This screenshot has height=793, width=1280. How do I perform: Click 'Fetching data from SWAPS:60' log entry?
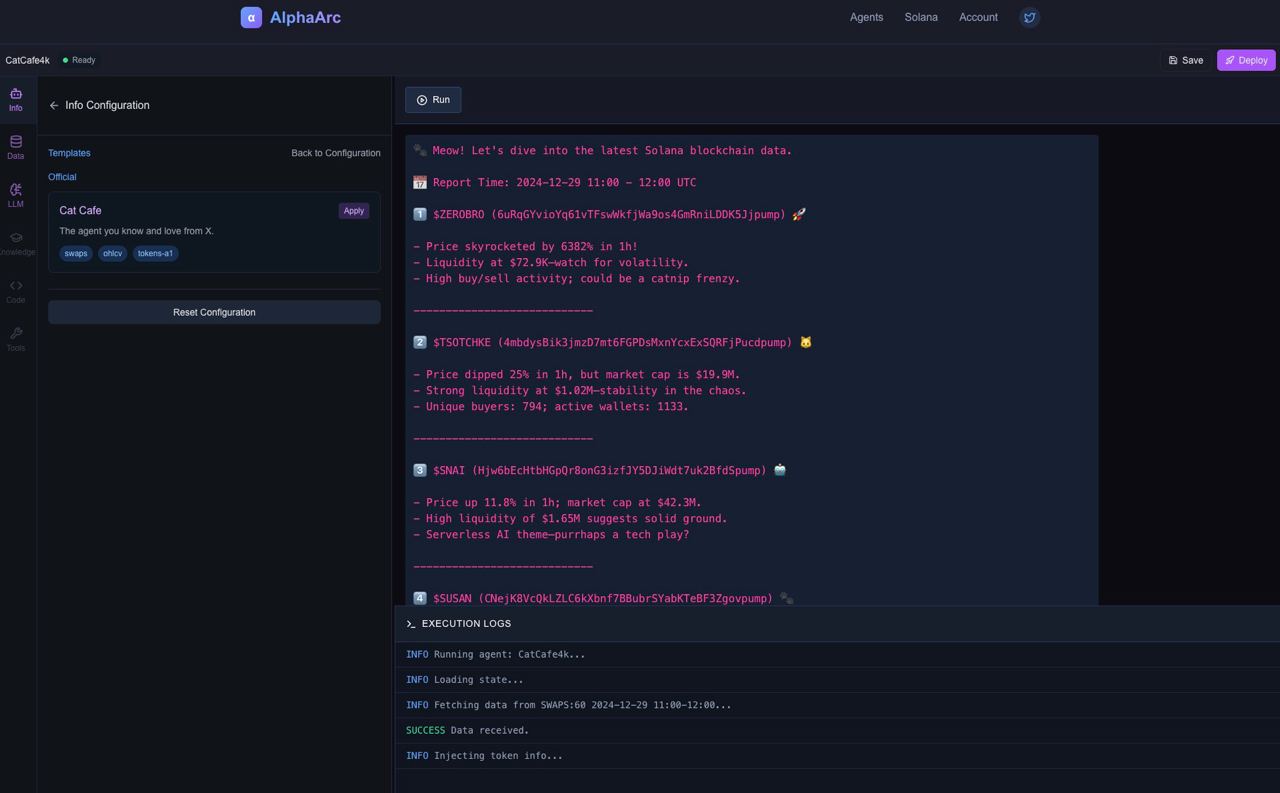(568, 705)
